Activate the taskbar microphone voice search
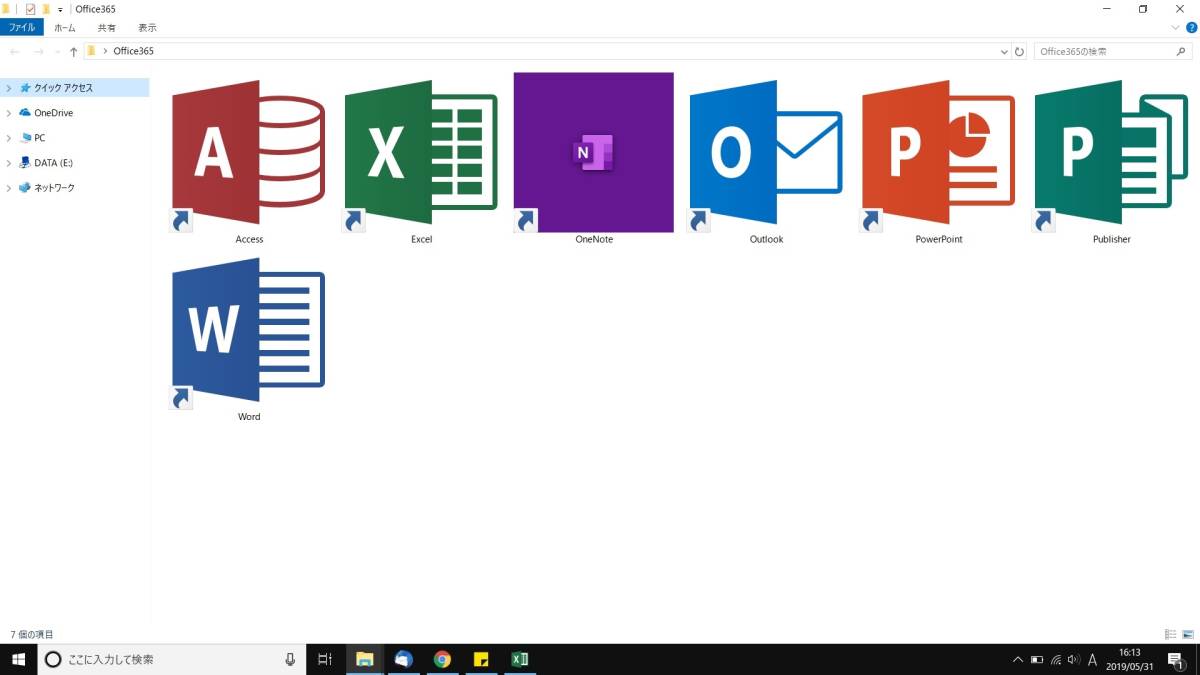This screenshot has height=675, width=1200. (290, 659)
